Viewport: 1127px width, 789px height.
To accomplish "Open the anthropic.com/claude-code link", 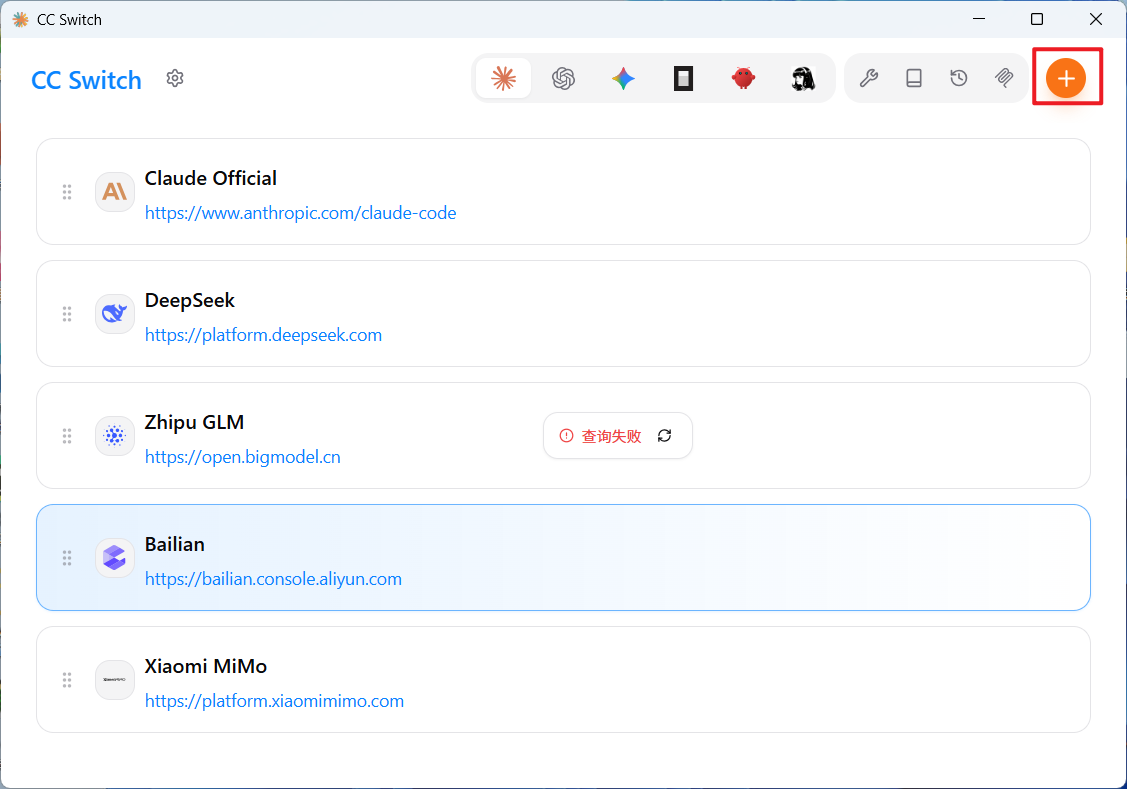I will 300,213.
